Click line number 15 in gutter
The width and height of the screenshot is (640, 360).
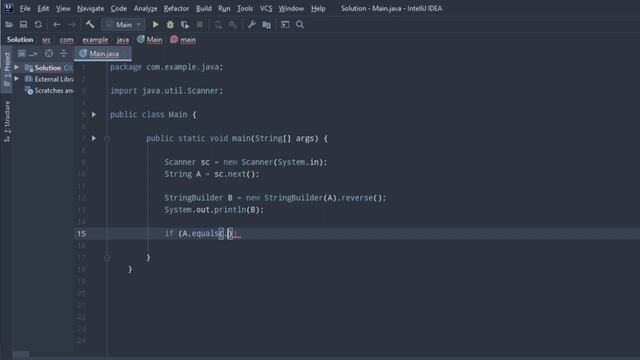coord(81,233)
